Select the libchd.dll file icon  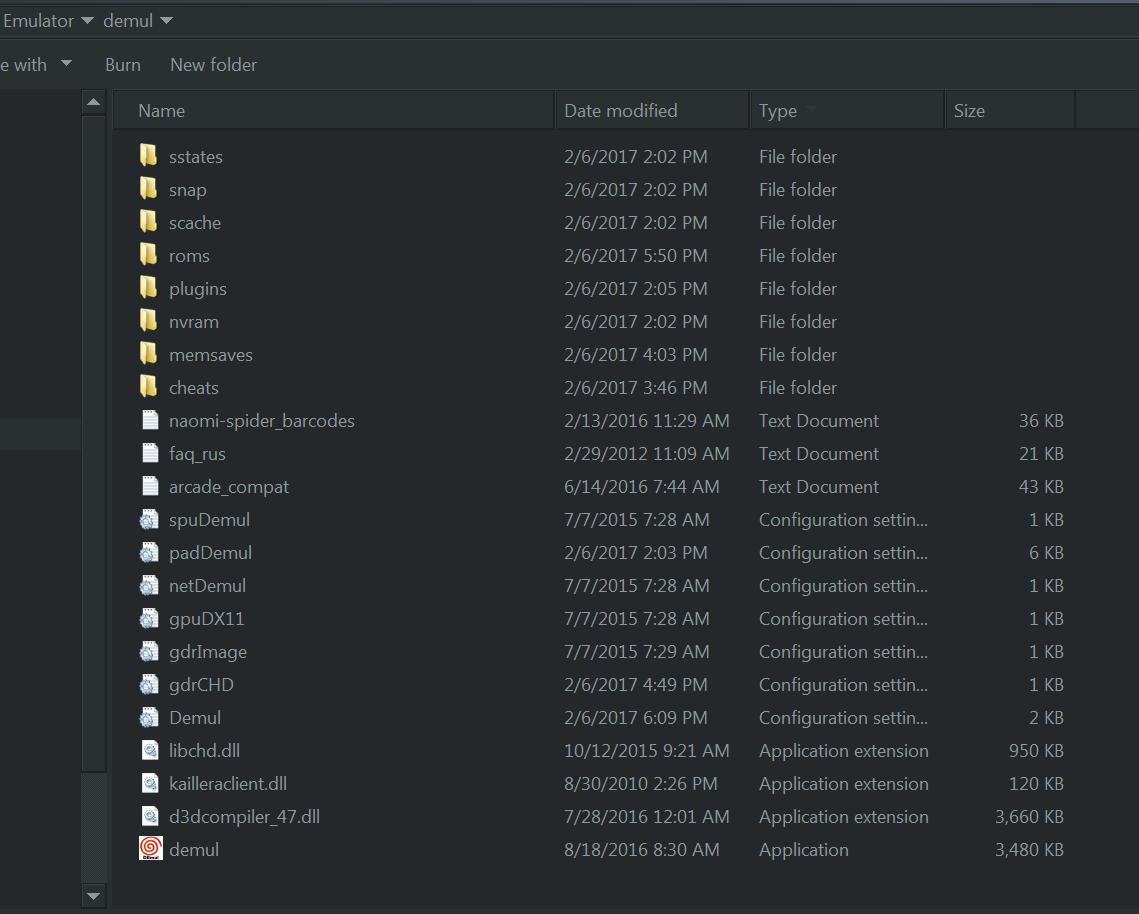(x=150, y=751)
